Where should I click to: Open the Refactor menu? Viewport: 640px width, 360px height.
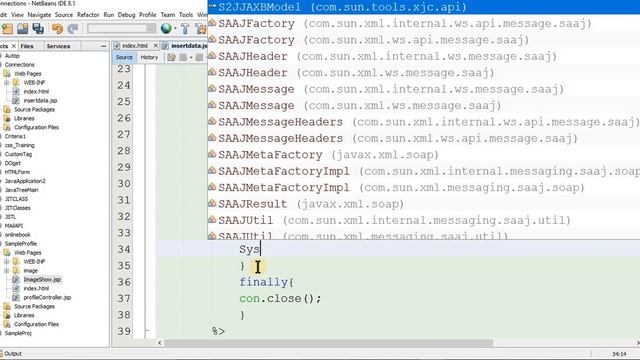coord(88,15)
